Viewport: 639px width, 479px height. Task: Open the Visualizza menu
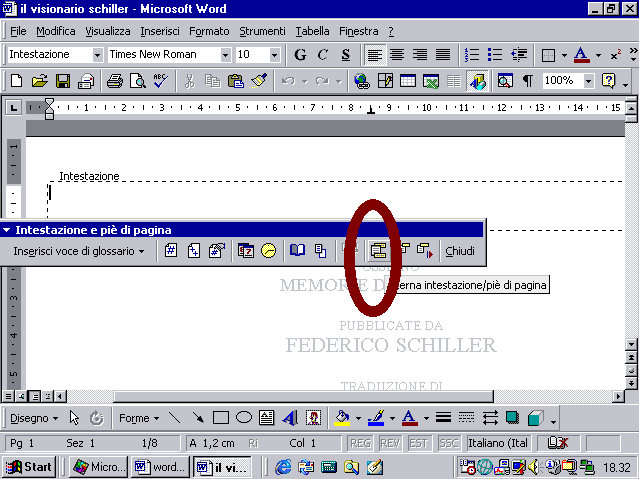(x=108, y=31)
